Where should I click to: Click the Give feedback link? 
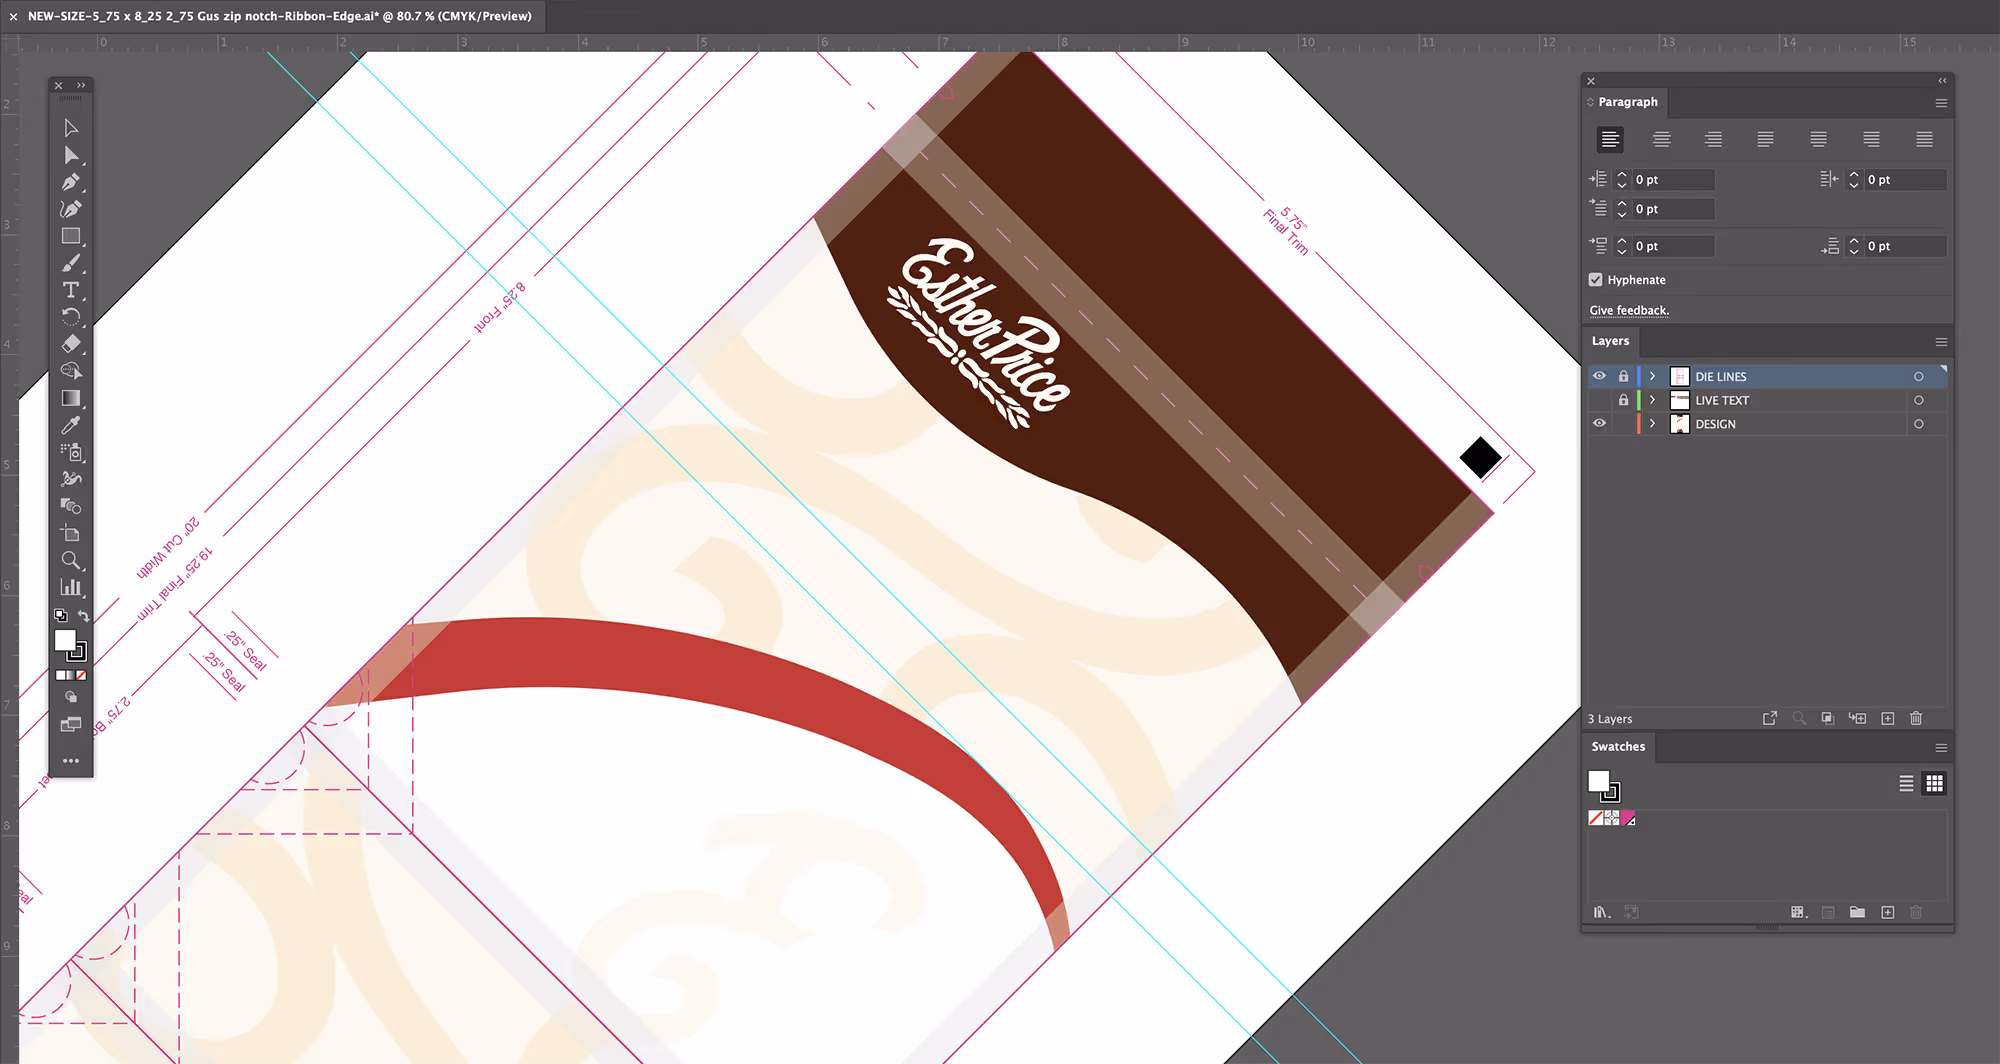pos(1629,310)
